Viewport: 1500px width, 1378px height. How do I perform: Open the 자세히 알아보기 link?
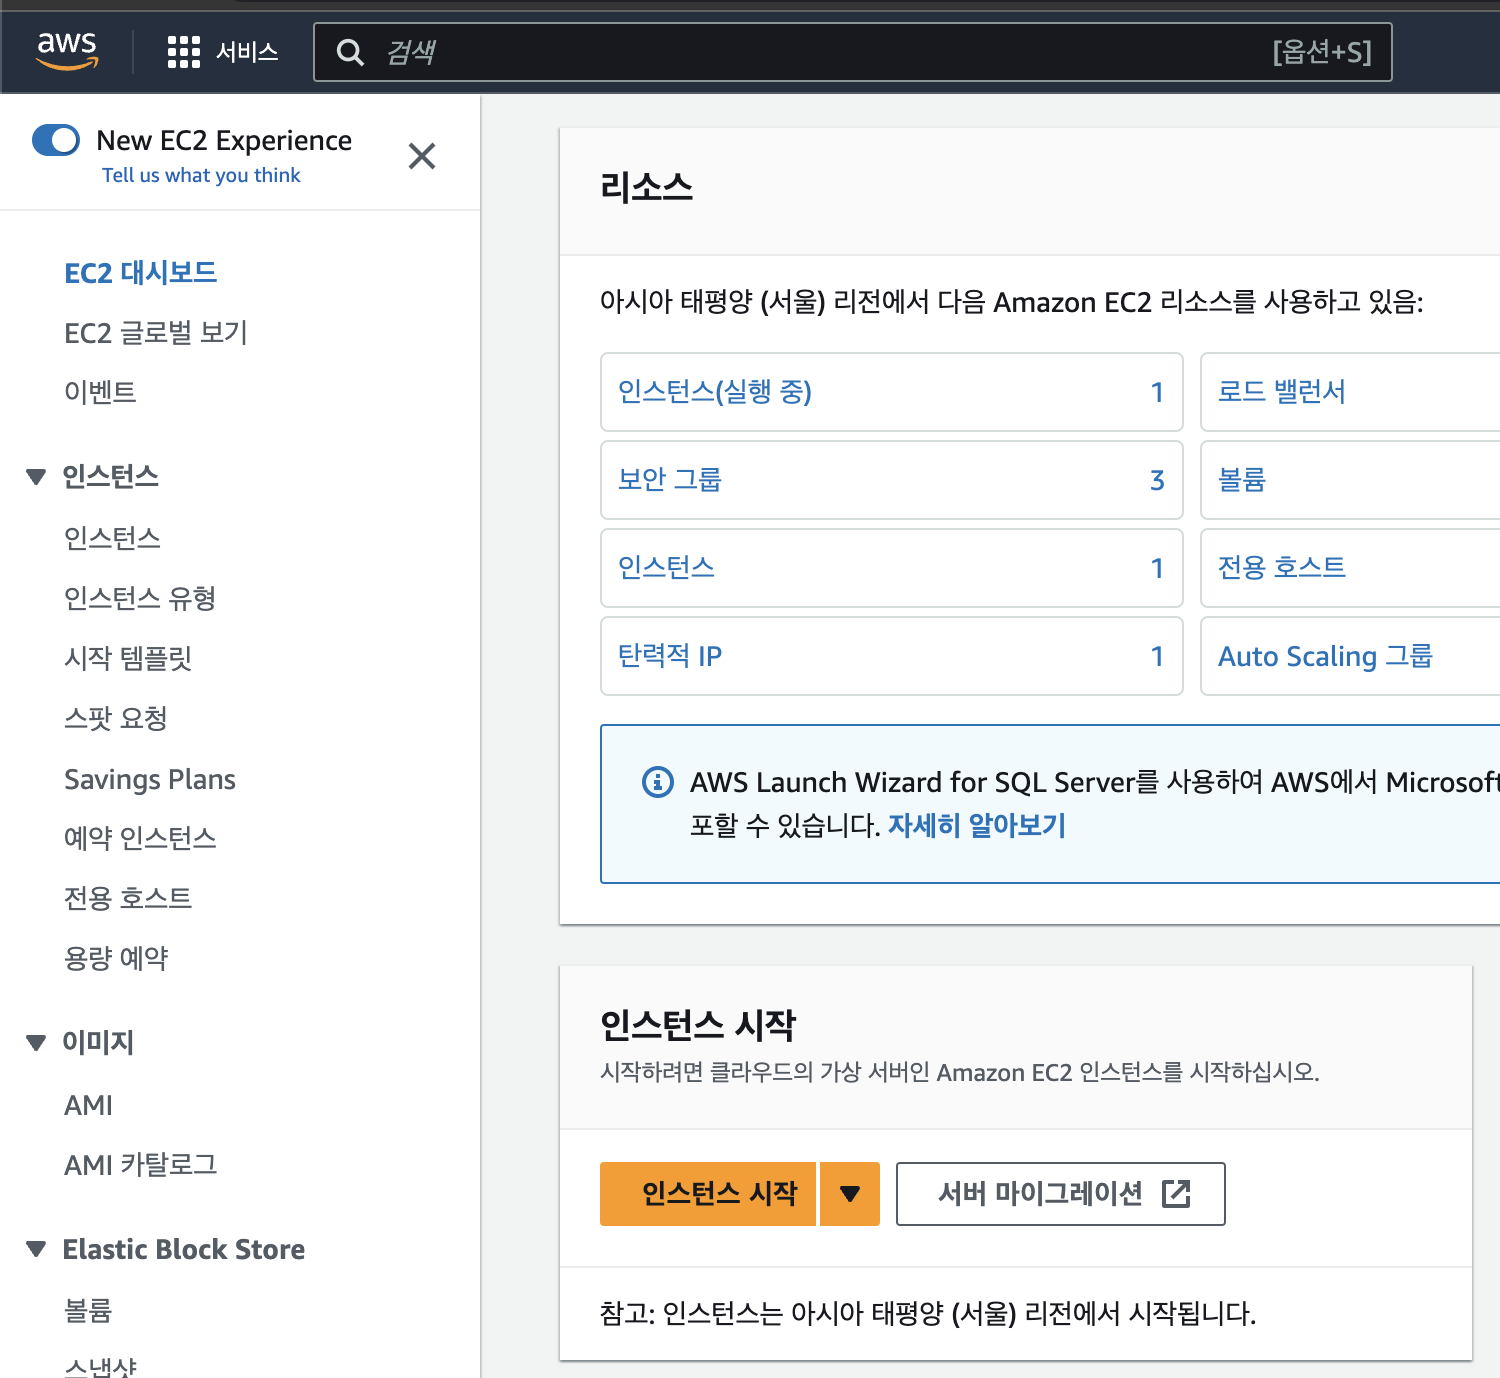pos(976,825)
